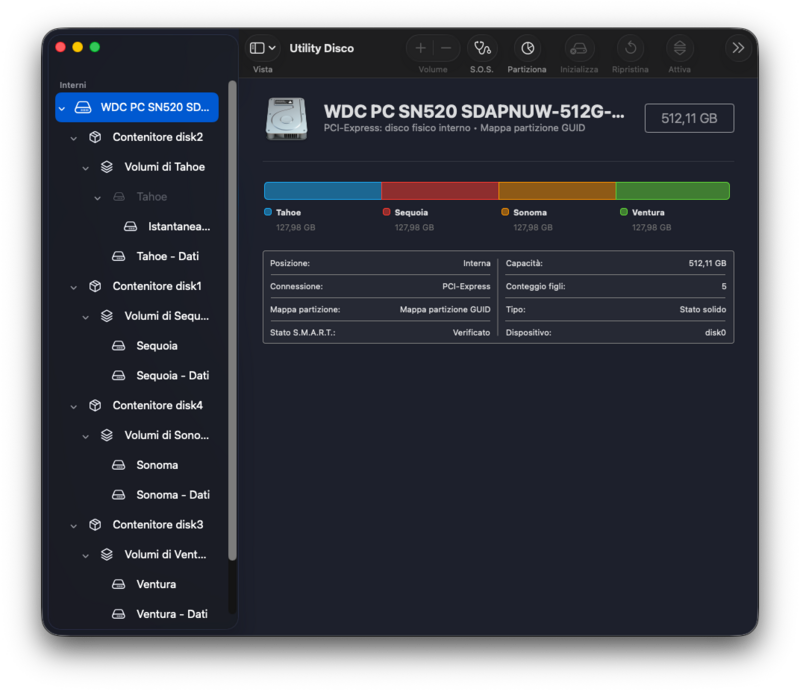Click the Inizializza erase icon
The height and width of the screenshot is (691, 800).
click(579, 48)
